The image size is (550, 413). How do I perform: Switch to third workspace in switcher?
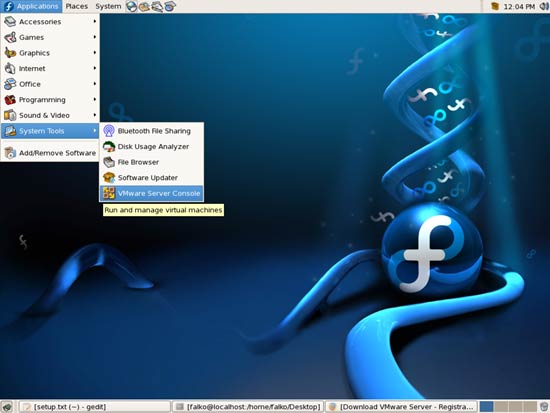tap(515, 407)
